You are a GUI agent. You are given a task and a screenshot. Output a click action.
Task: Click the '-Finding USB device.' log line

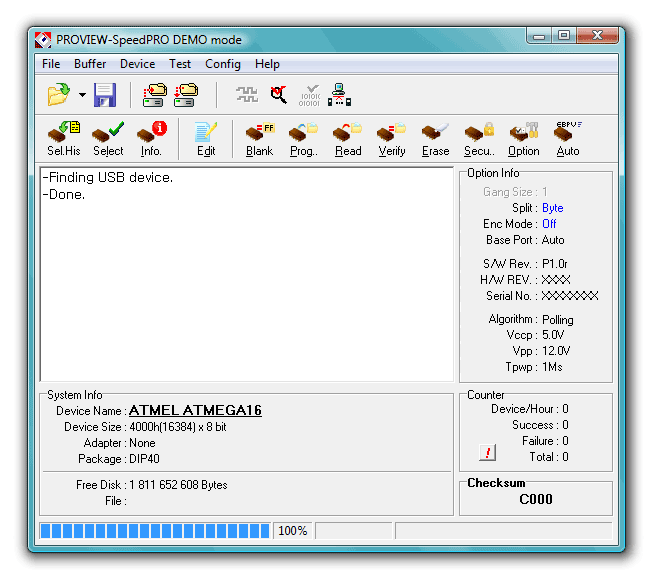[108, 177]
